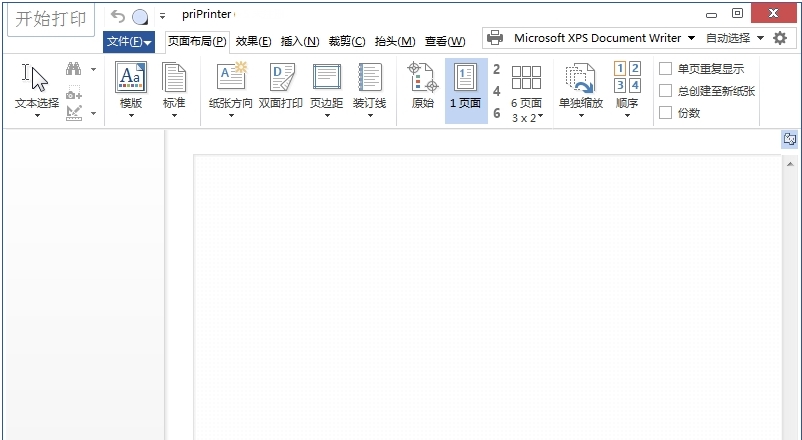Image resolution: width=802 pixels, height=440 pixels.
Task: Undo the last action with arrow icon
Action: pyautogui.click(x=118, y=17)
